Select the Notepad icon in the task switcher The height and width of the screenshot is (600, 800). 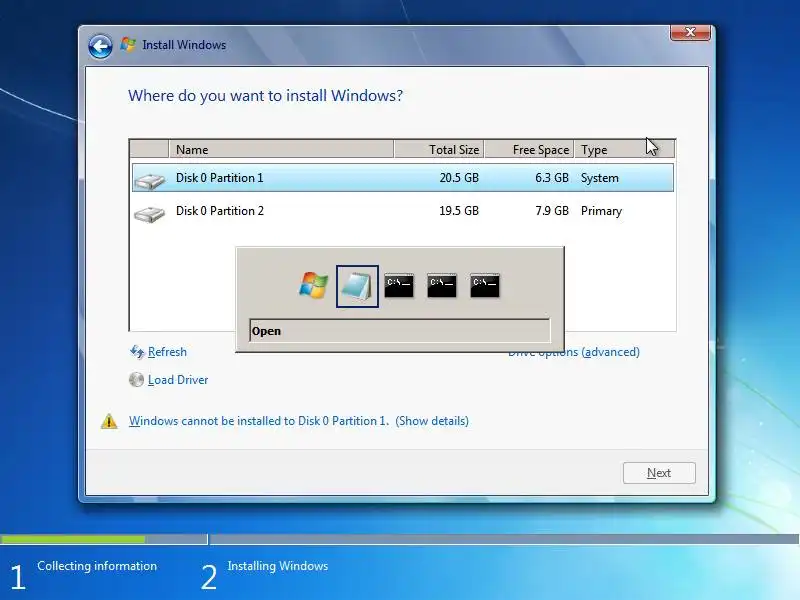point(357,286)
